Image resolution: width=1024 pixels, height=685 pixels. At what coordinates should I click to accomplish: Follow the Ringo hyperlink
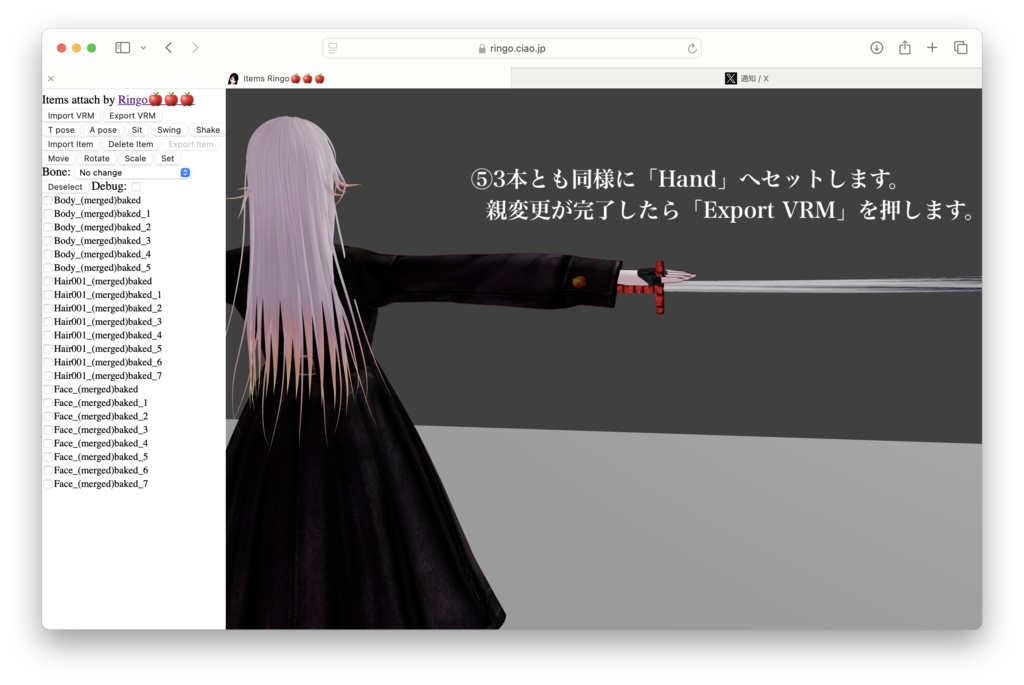[x=131, y=99]
